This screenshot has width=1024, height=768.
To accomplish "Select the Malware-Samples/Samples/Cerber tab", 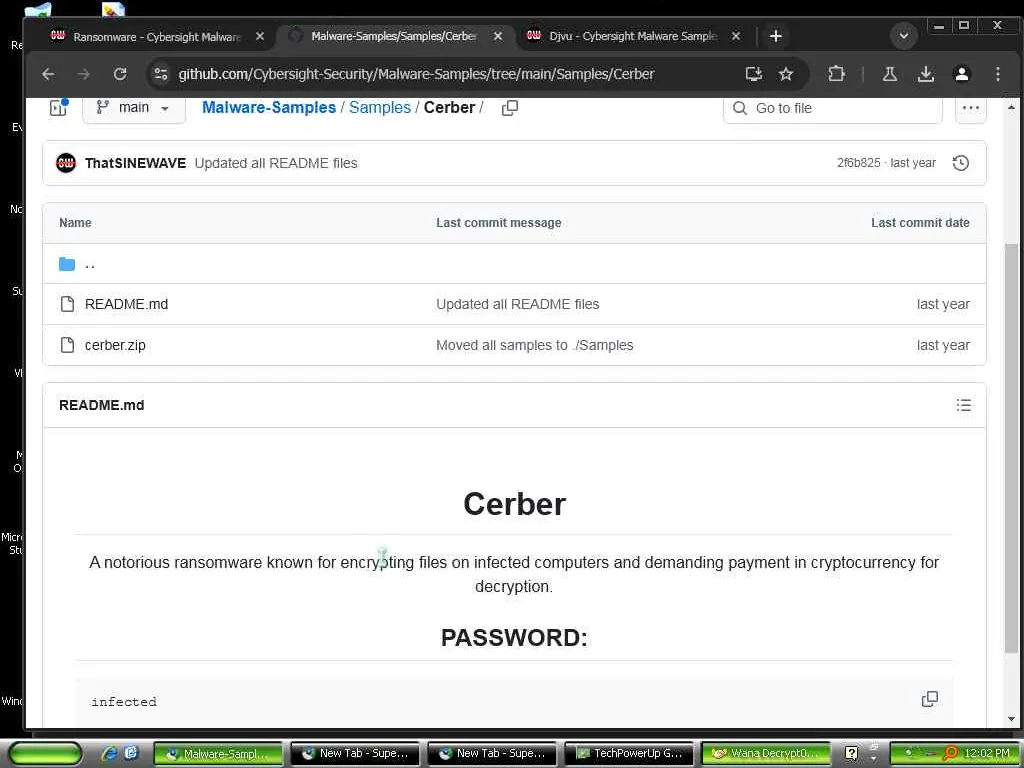I will click(394, 36).
